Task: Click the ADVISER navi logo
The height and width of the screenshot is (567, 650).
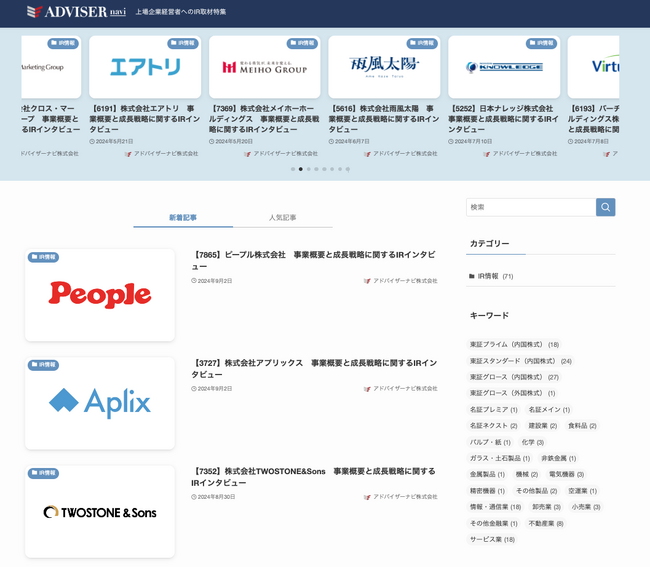Action: click(76, 12)
